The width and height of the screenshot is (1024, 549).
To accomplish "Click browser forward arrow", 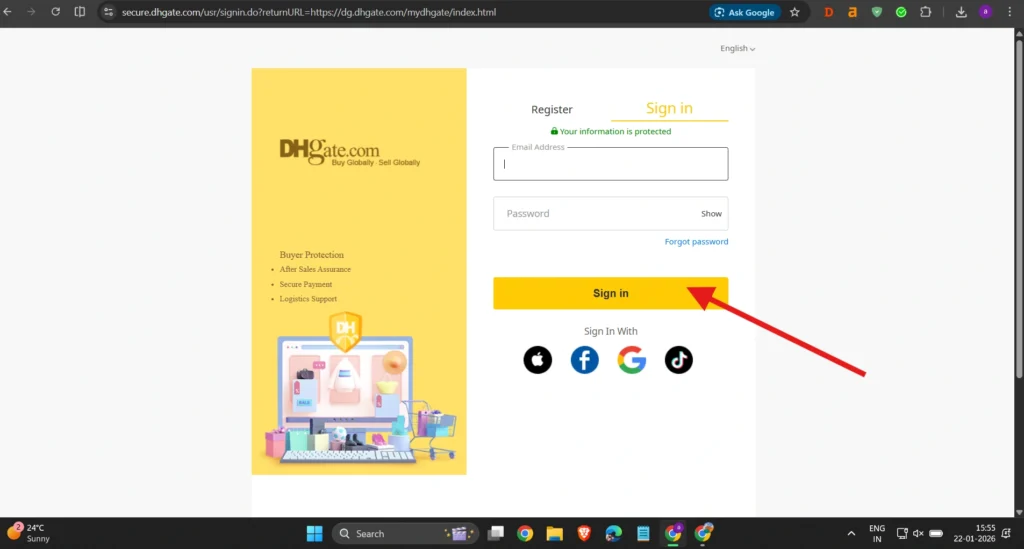I will (x=31, y=12).
